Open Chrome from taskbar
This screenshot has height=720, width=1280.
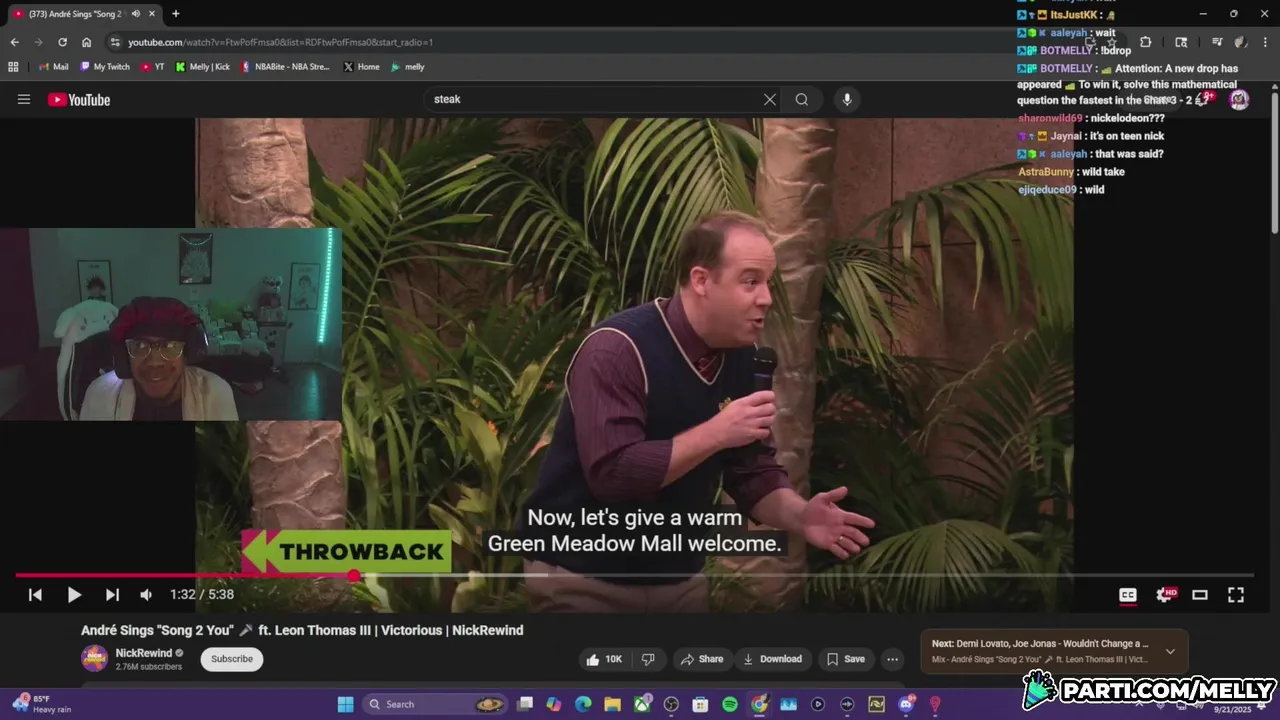coord(759,704)
